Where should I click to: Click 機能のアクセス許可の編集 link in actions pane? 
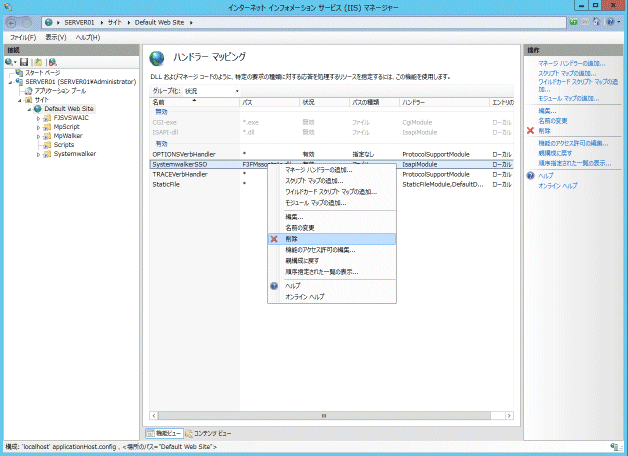573,143
